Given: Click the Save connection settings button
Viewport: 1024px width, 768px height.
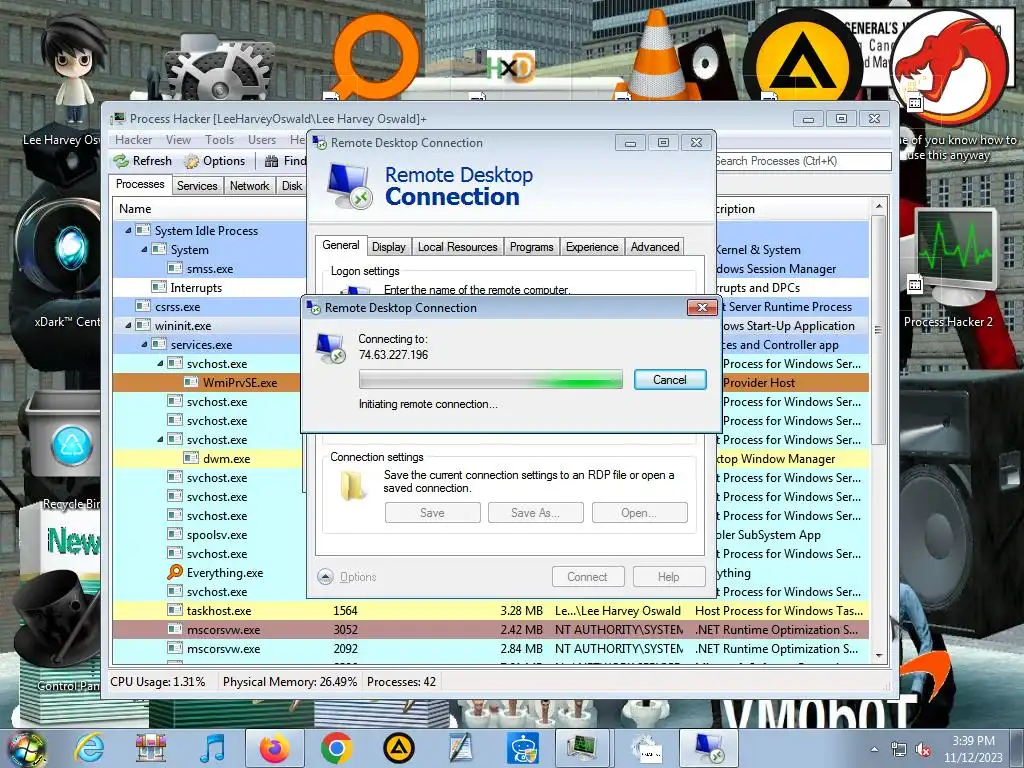Looking at the screenshot, I should 432,513.
